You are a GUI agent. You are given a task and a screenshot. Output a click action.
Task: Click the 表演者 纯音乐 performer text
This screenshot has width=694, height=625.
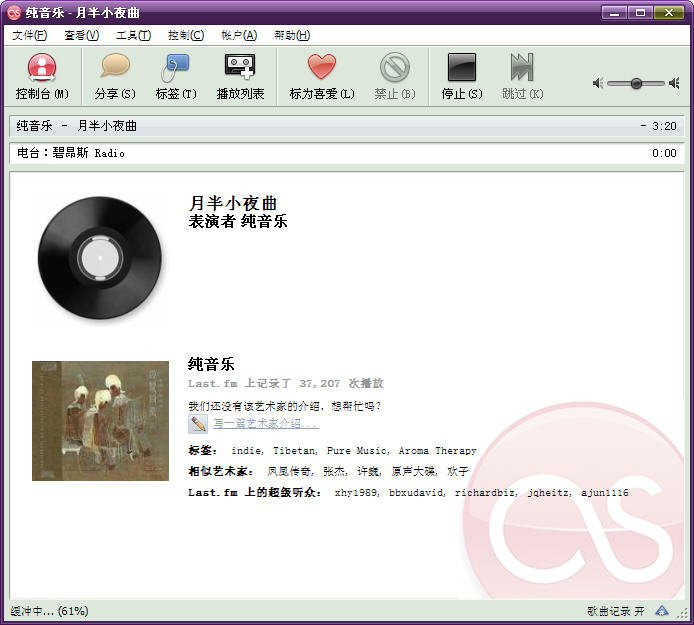(x=238, y=221)
